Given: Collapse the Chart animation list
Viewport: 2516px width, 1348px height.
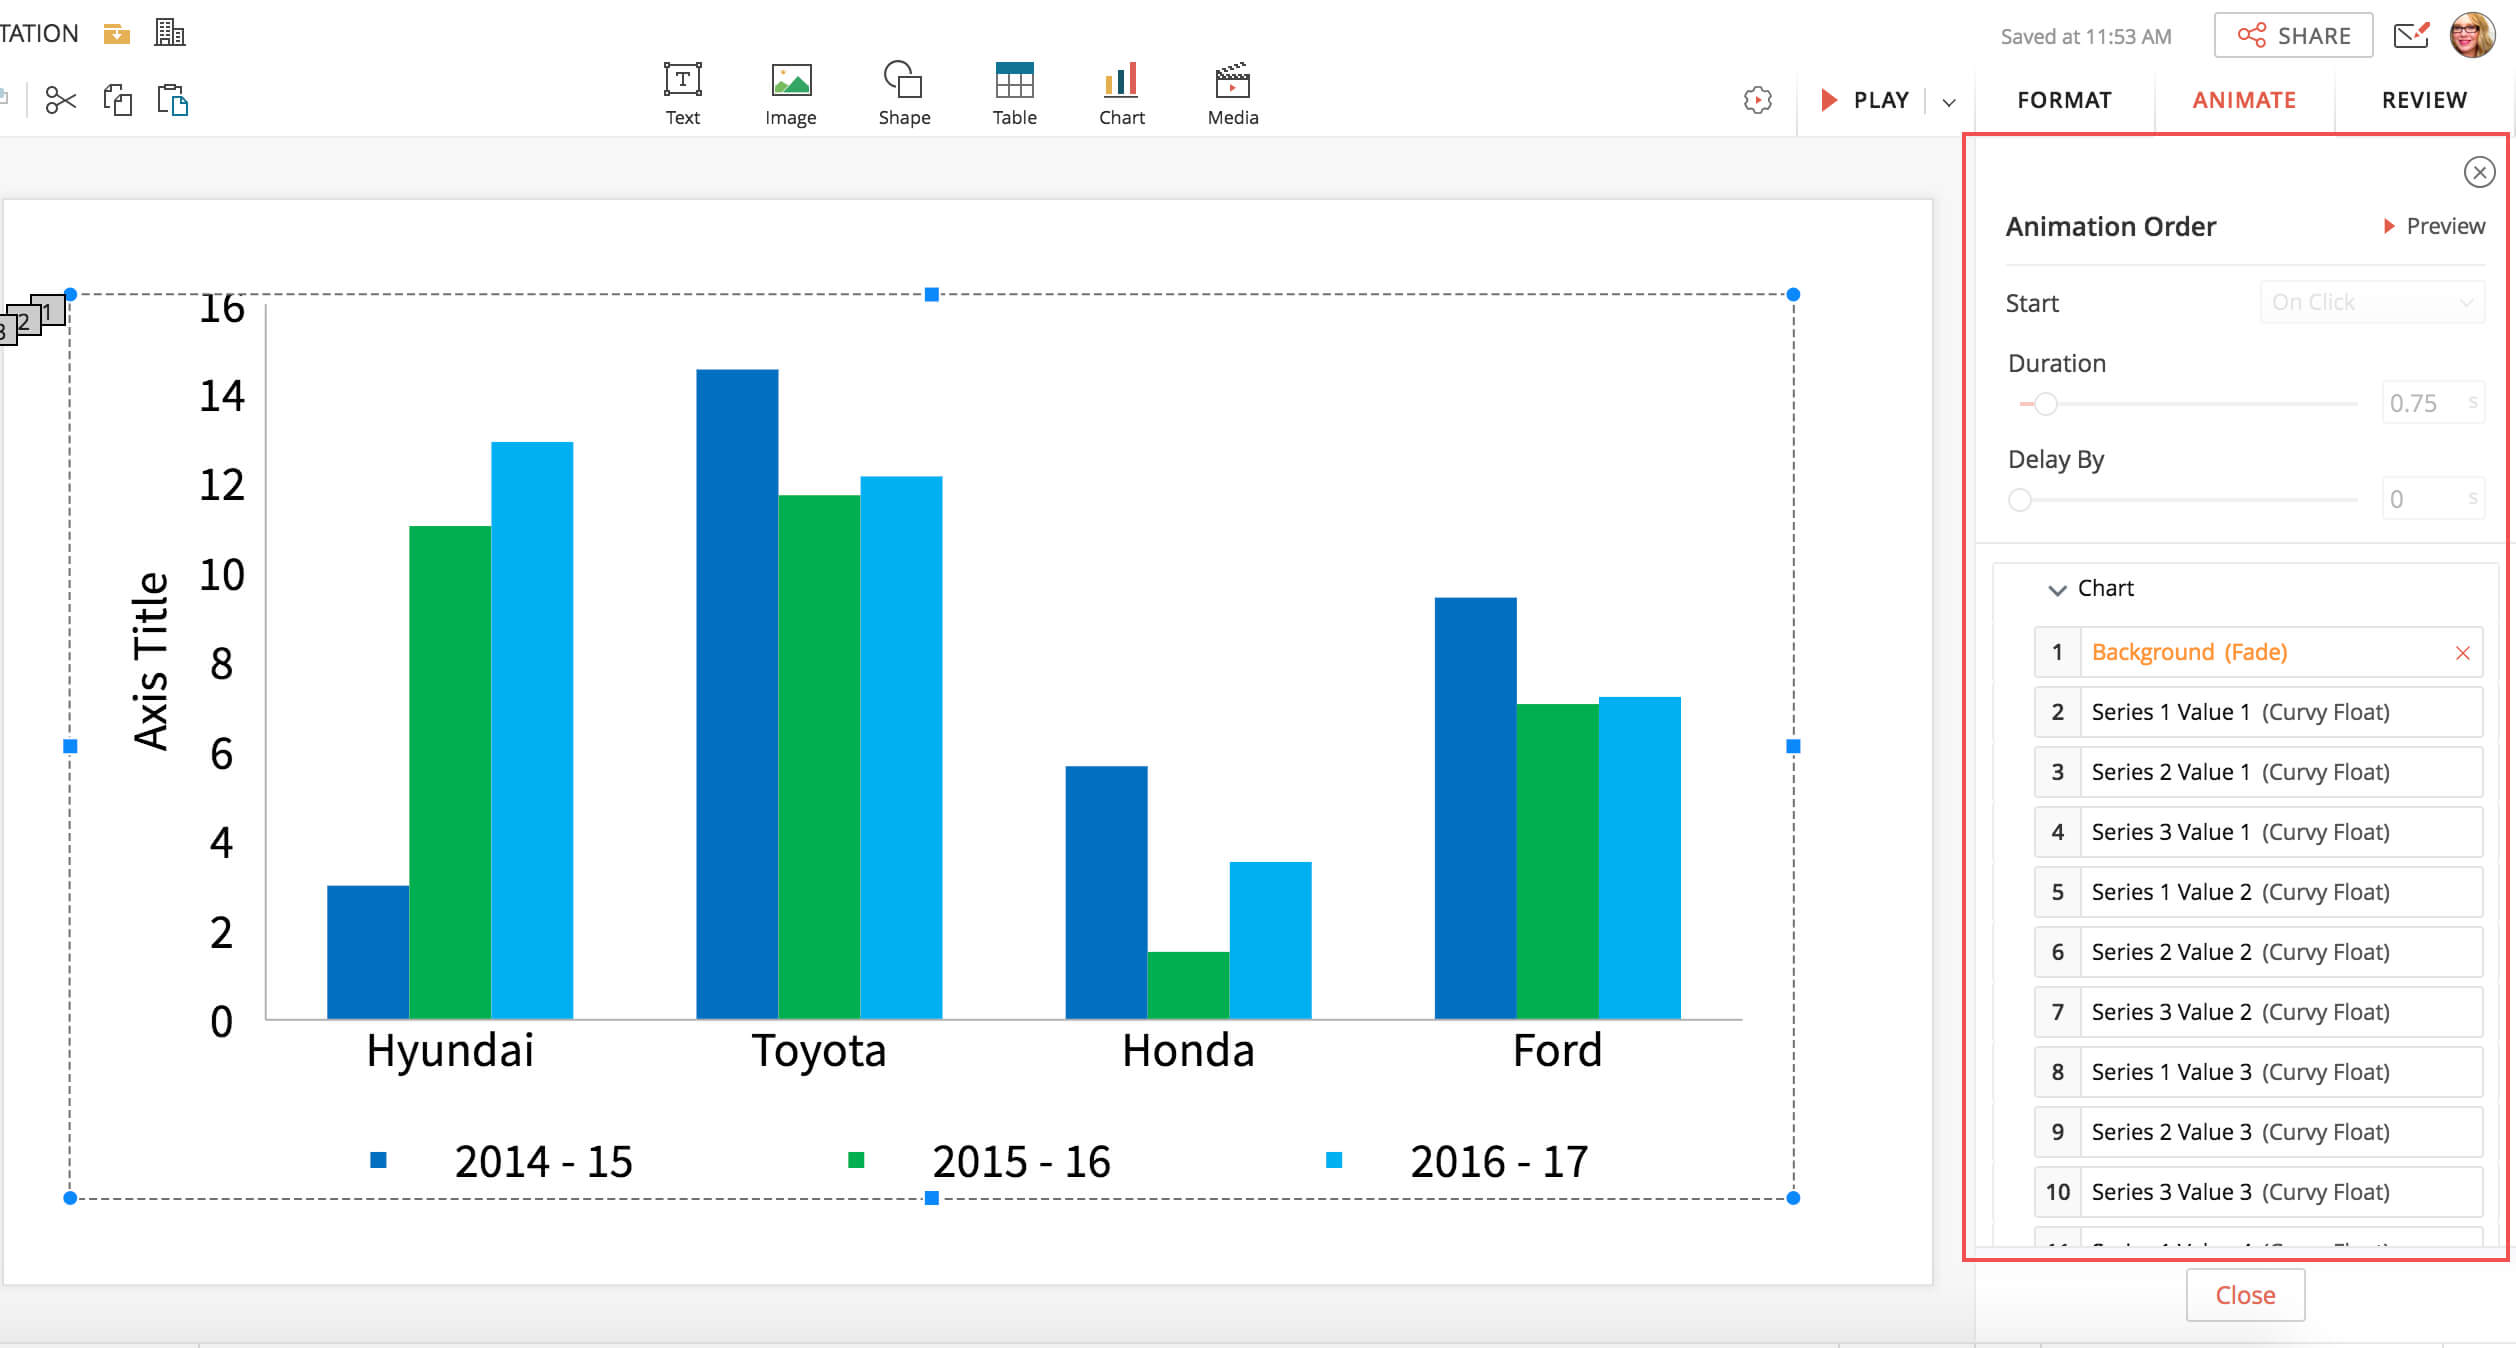Looking at the screenshot, I should pyautogui.click(x=2057, y=589).
